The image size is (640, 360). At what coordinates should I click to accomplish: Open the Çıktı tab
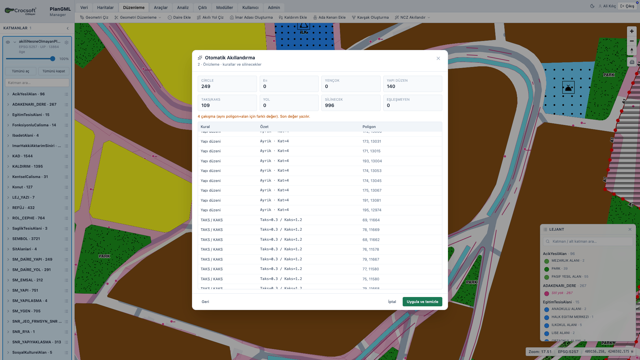tap(202, 7)
